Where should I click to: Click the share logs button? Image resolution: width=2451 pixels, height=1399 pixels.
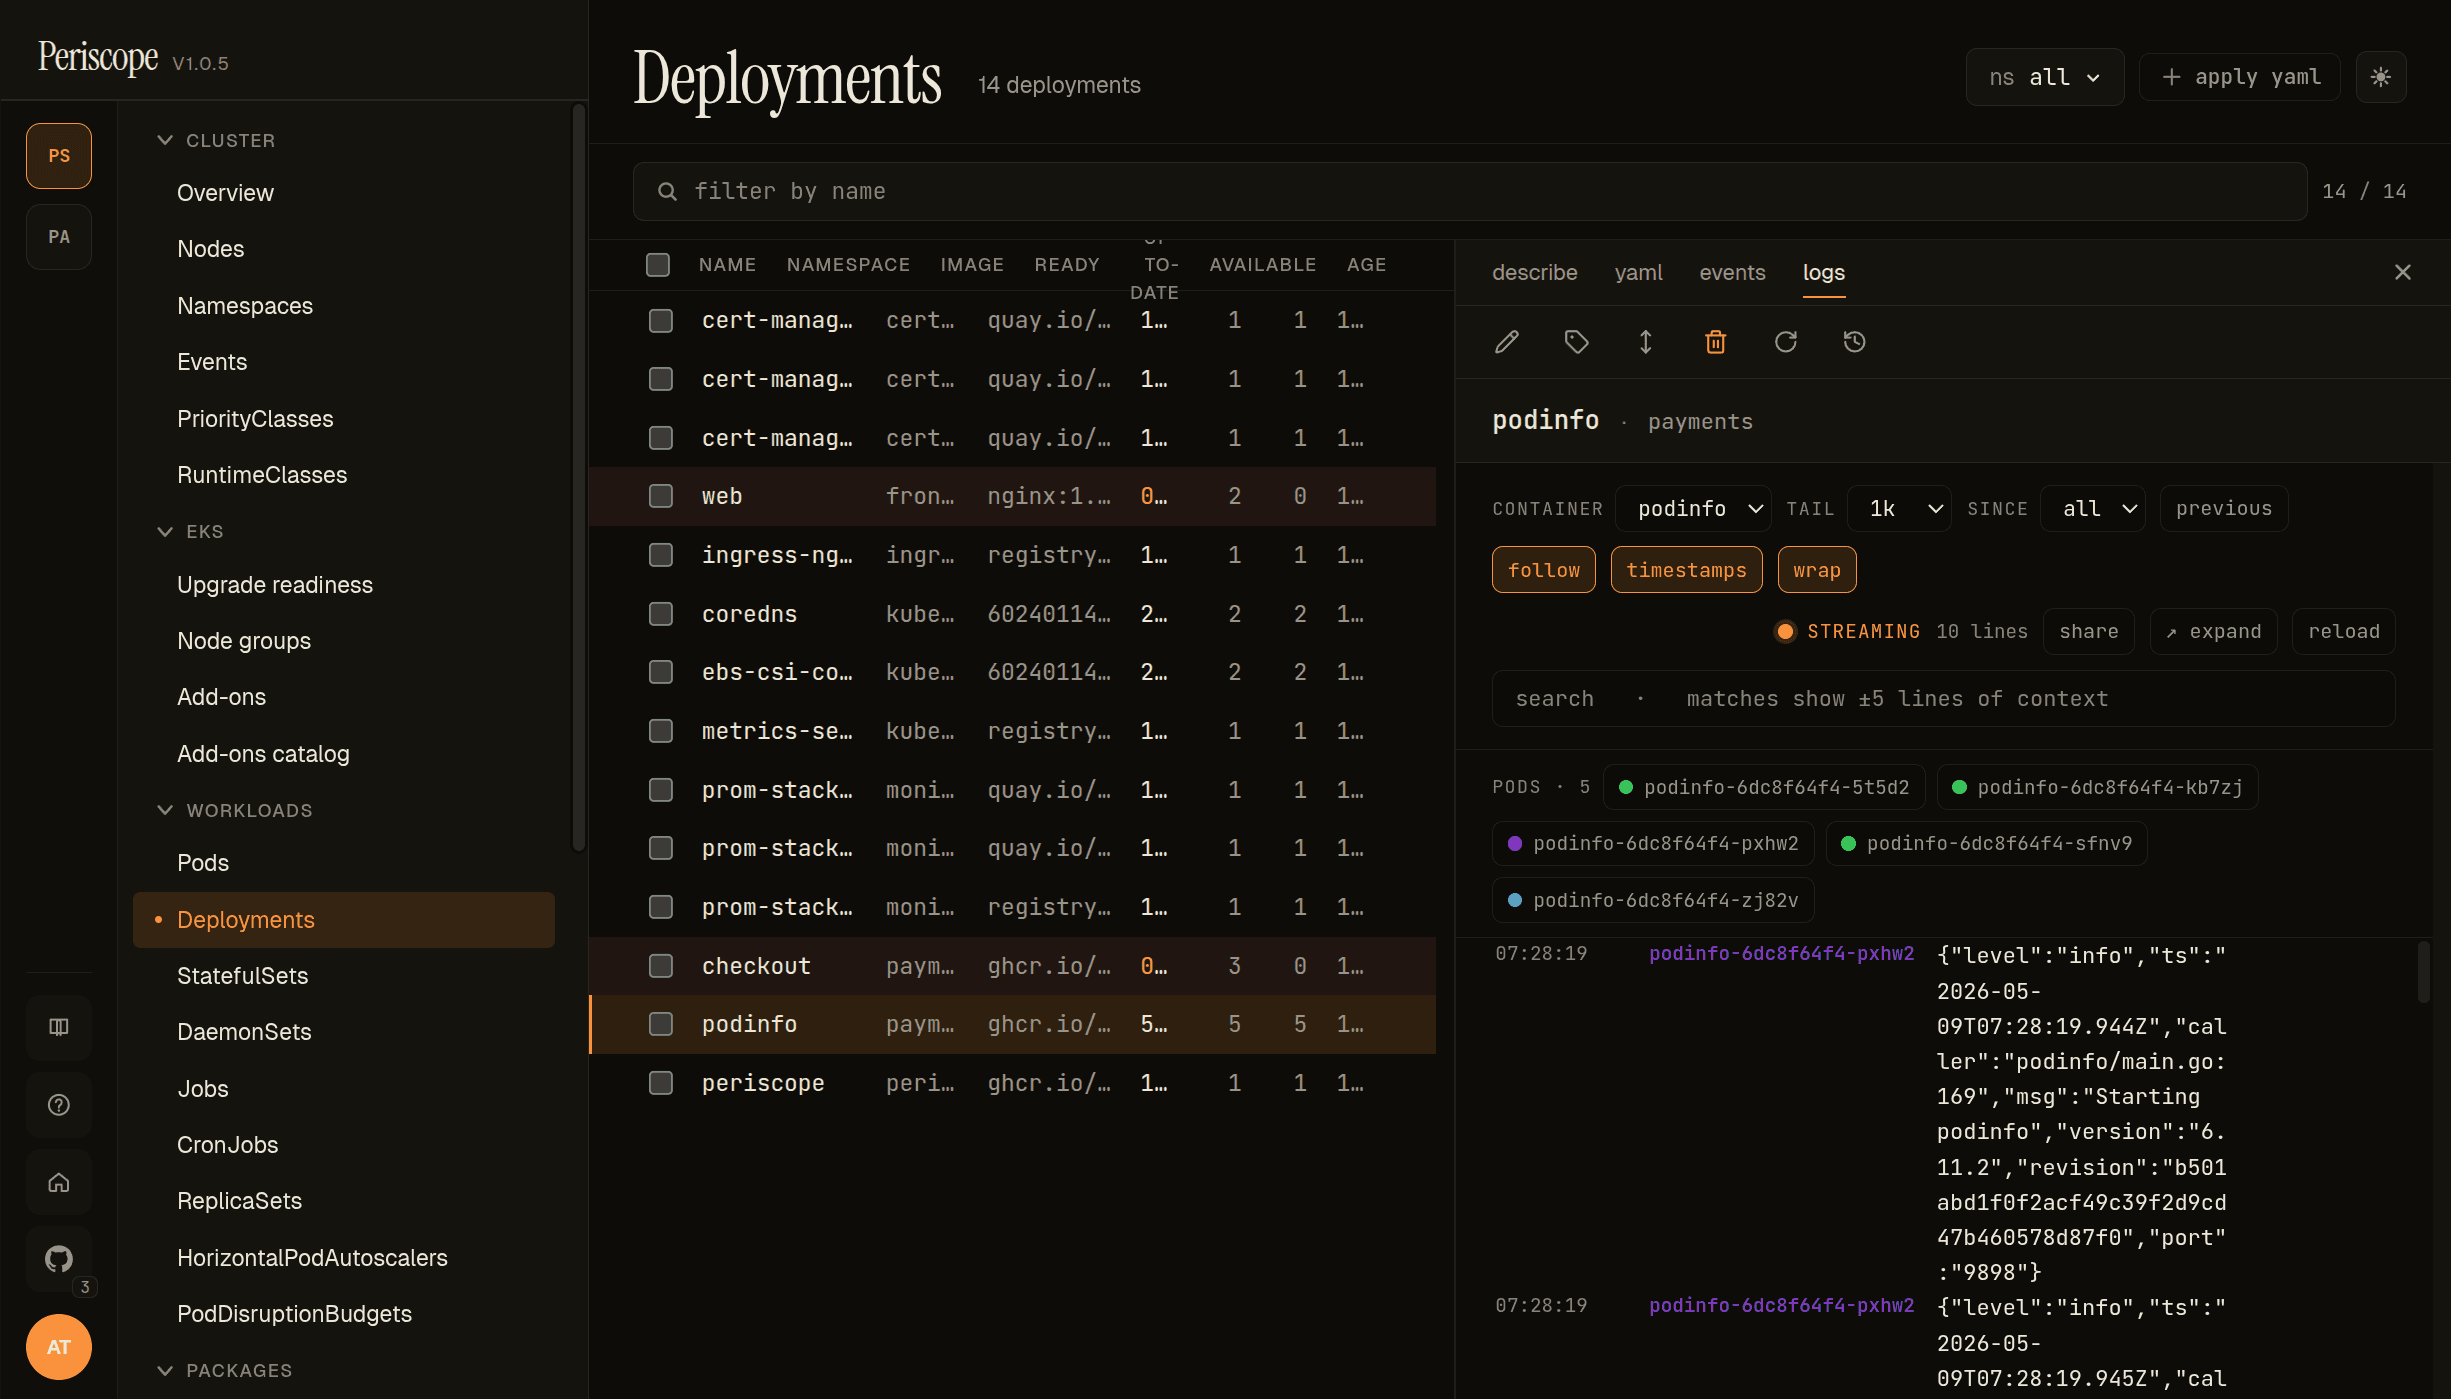pyautogui.click(x=2088, y=631)
